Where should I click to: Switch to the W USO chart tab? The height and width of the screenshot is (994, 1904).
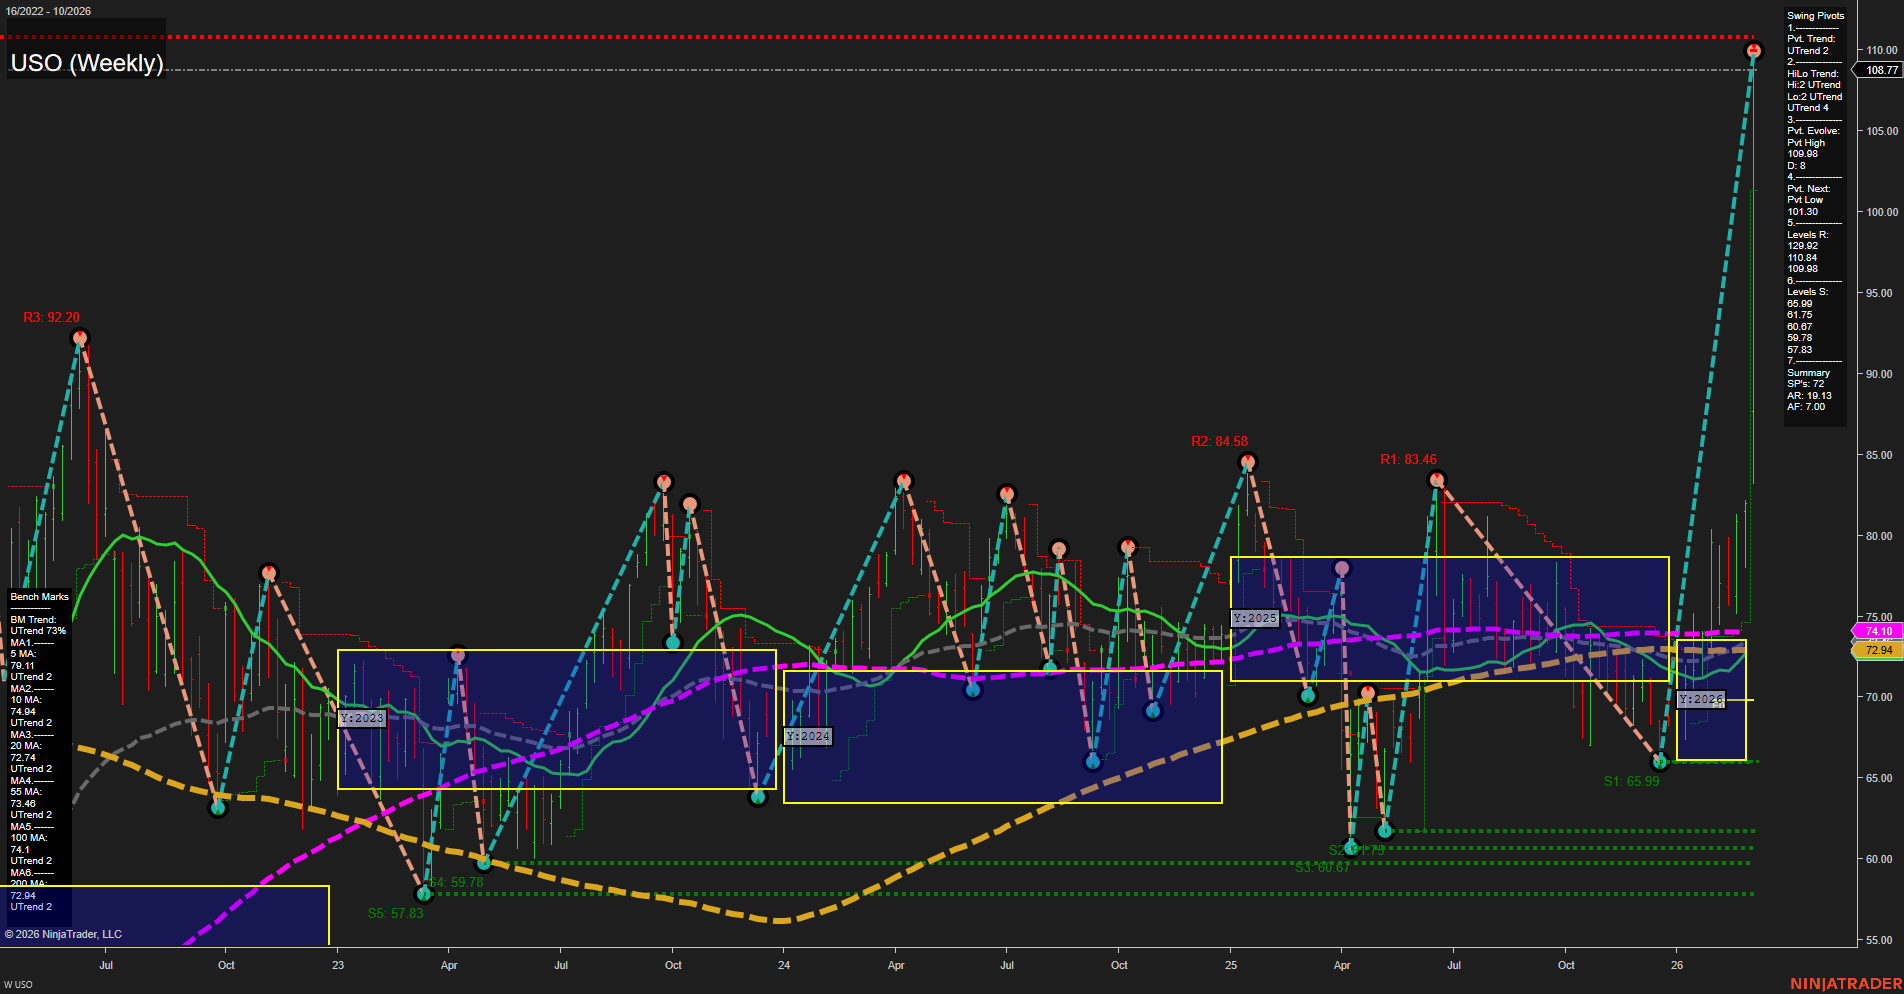[20, 983]
